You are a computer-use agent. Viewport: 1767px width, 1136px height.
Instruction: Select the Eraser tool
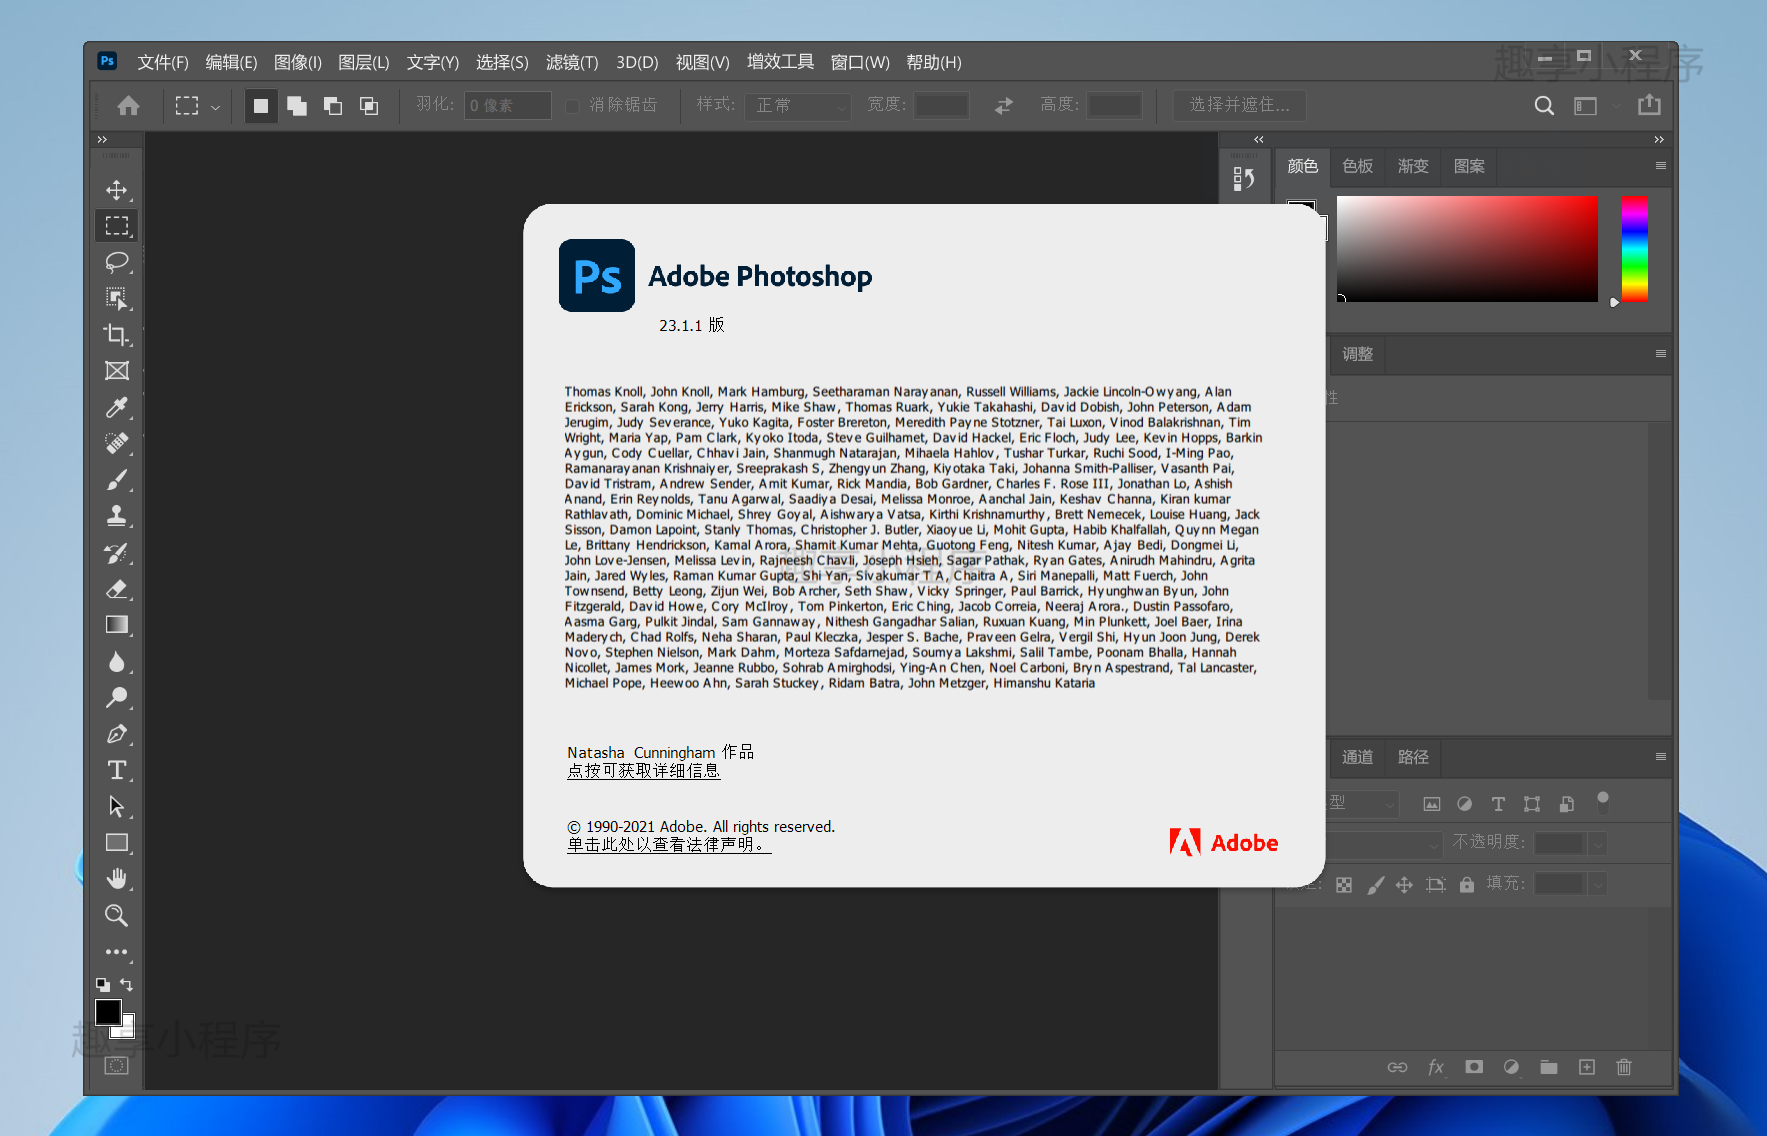(117, 589)
